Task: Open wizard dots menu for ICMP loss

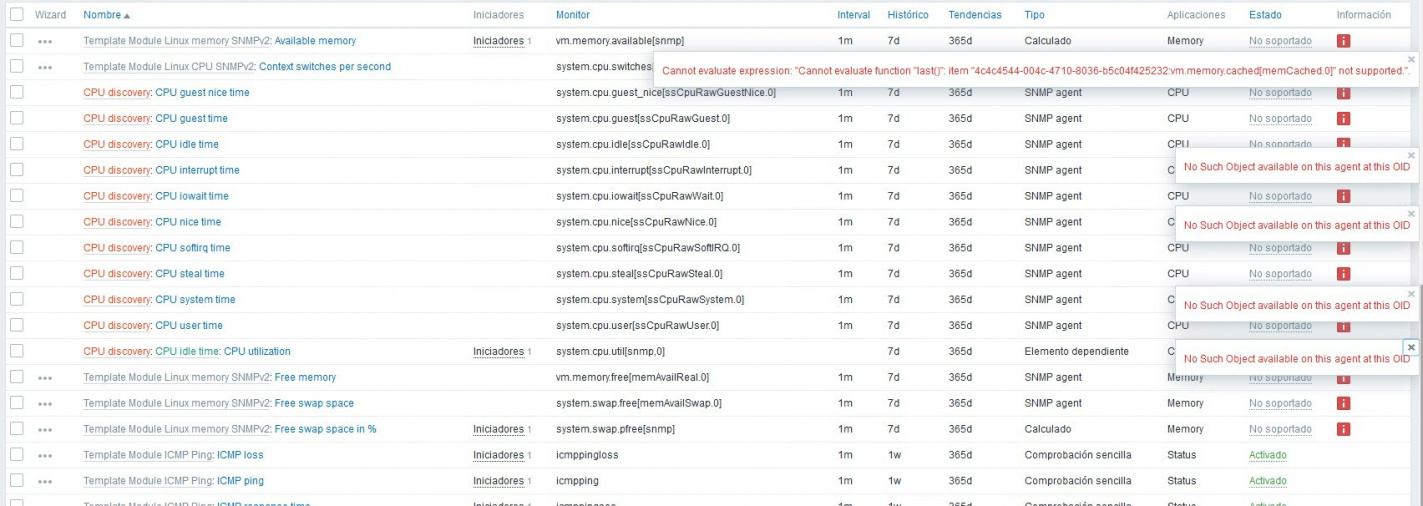Action: coord(45,456)
